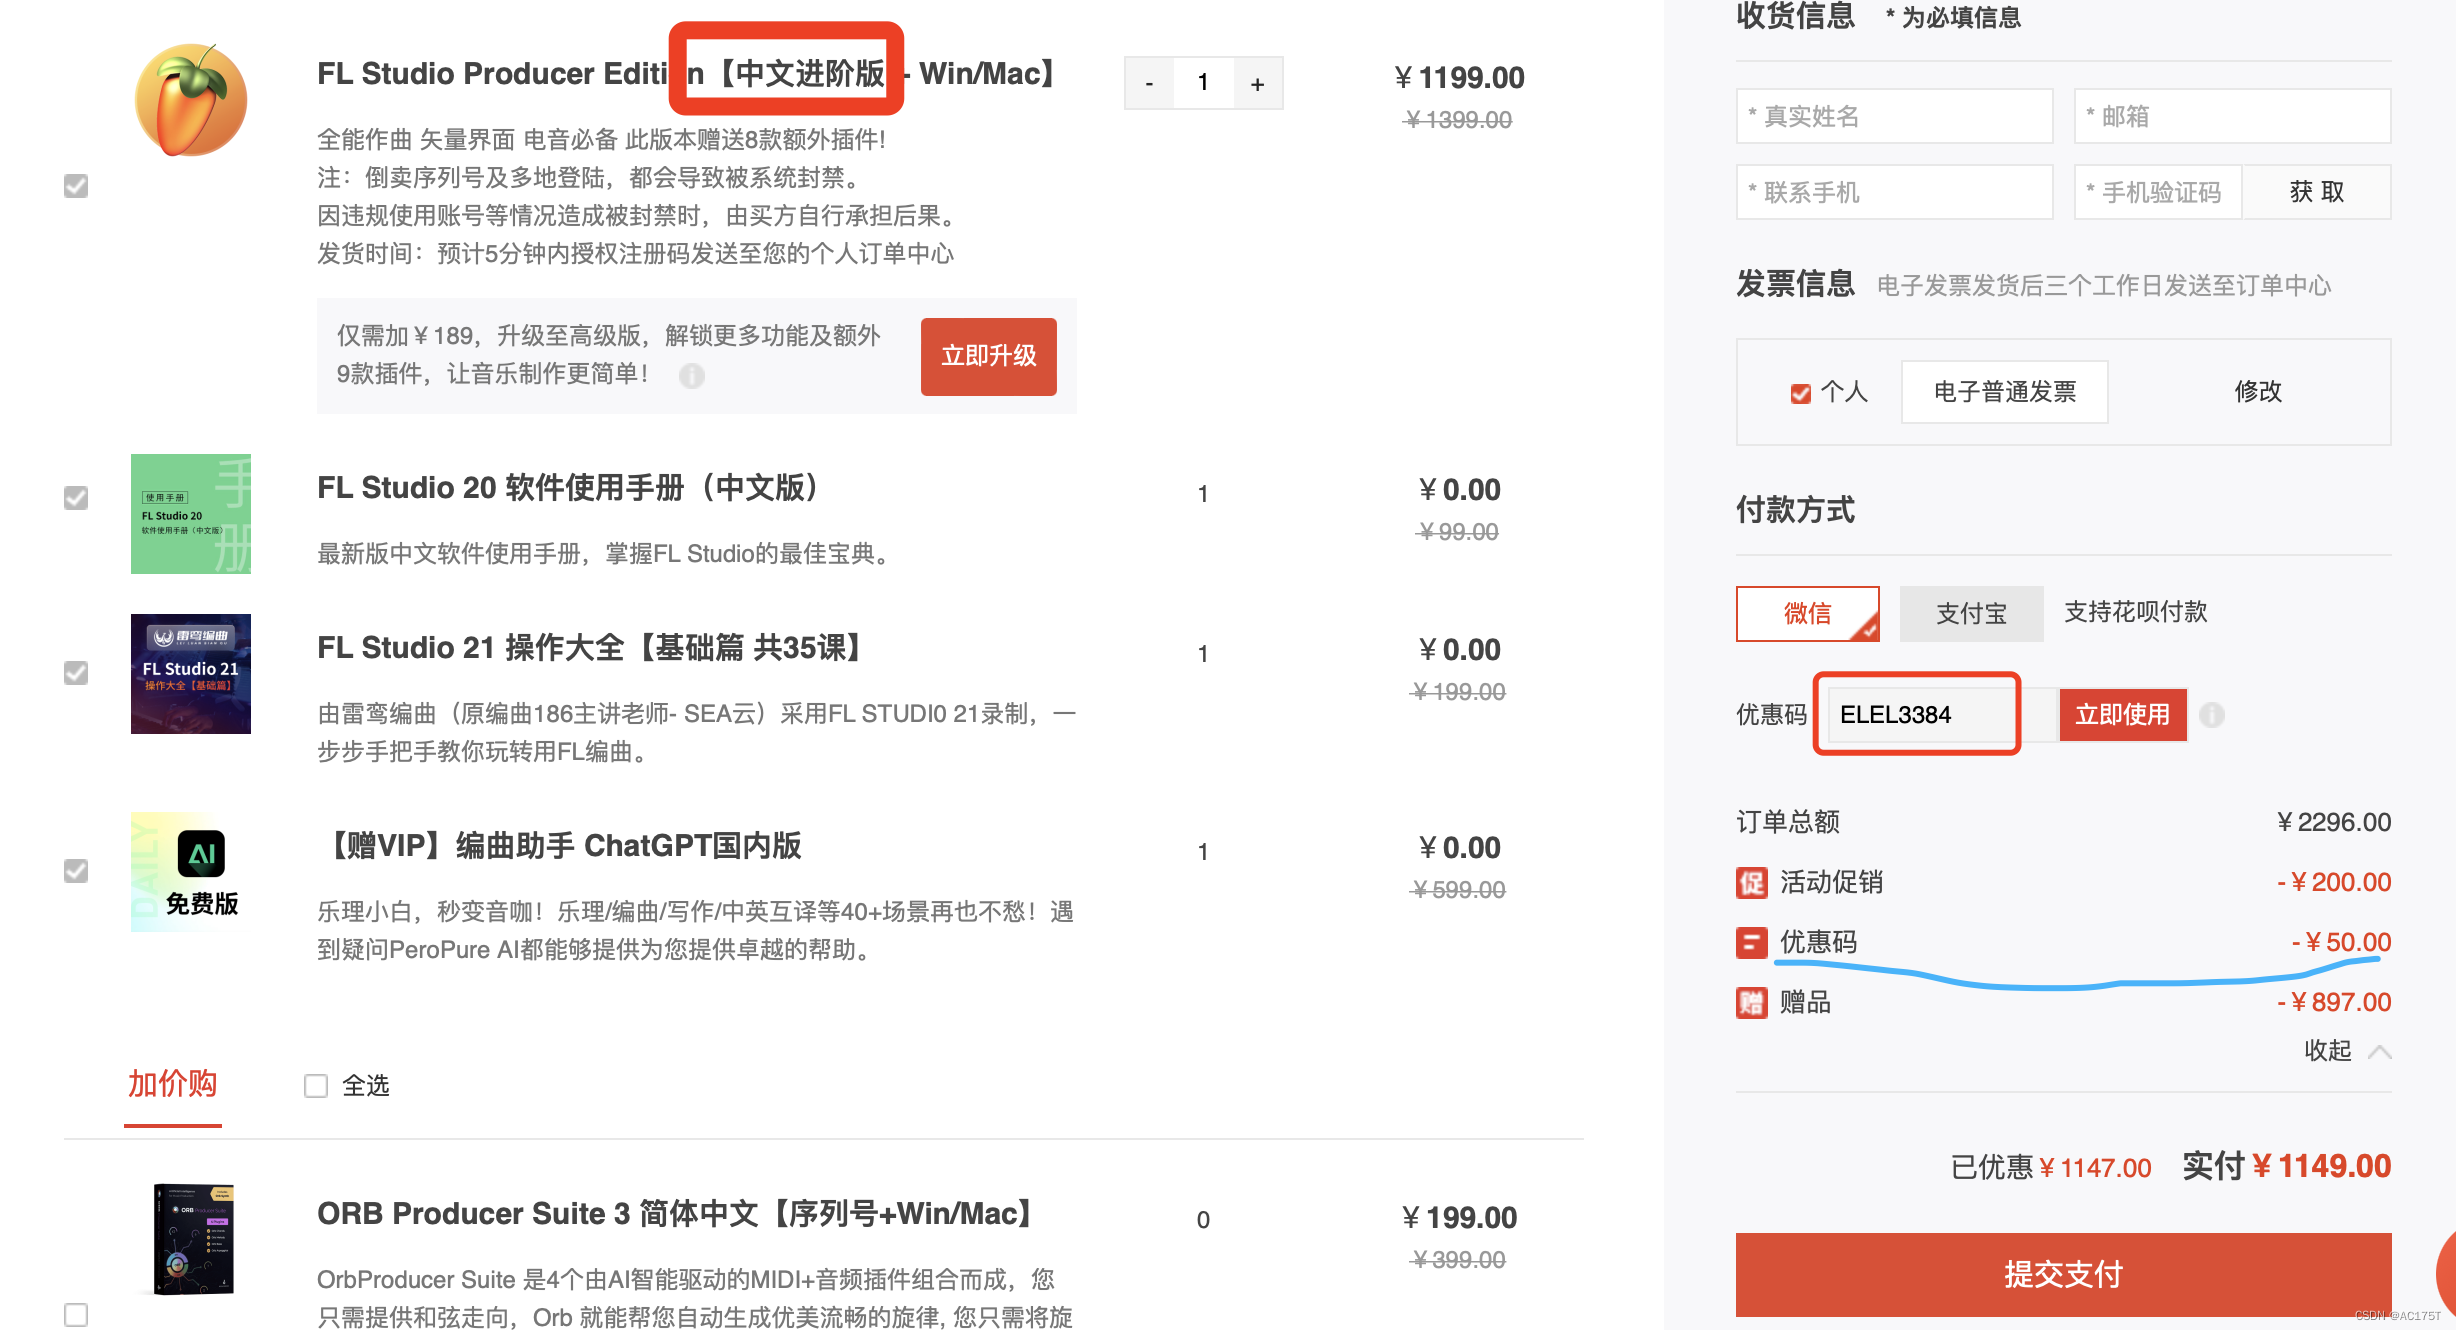The height and width of the screenshot is (1330, 2456).
Task: Click the 提交支付 submit payment button
Action: point(2063,1274)
